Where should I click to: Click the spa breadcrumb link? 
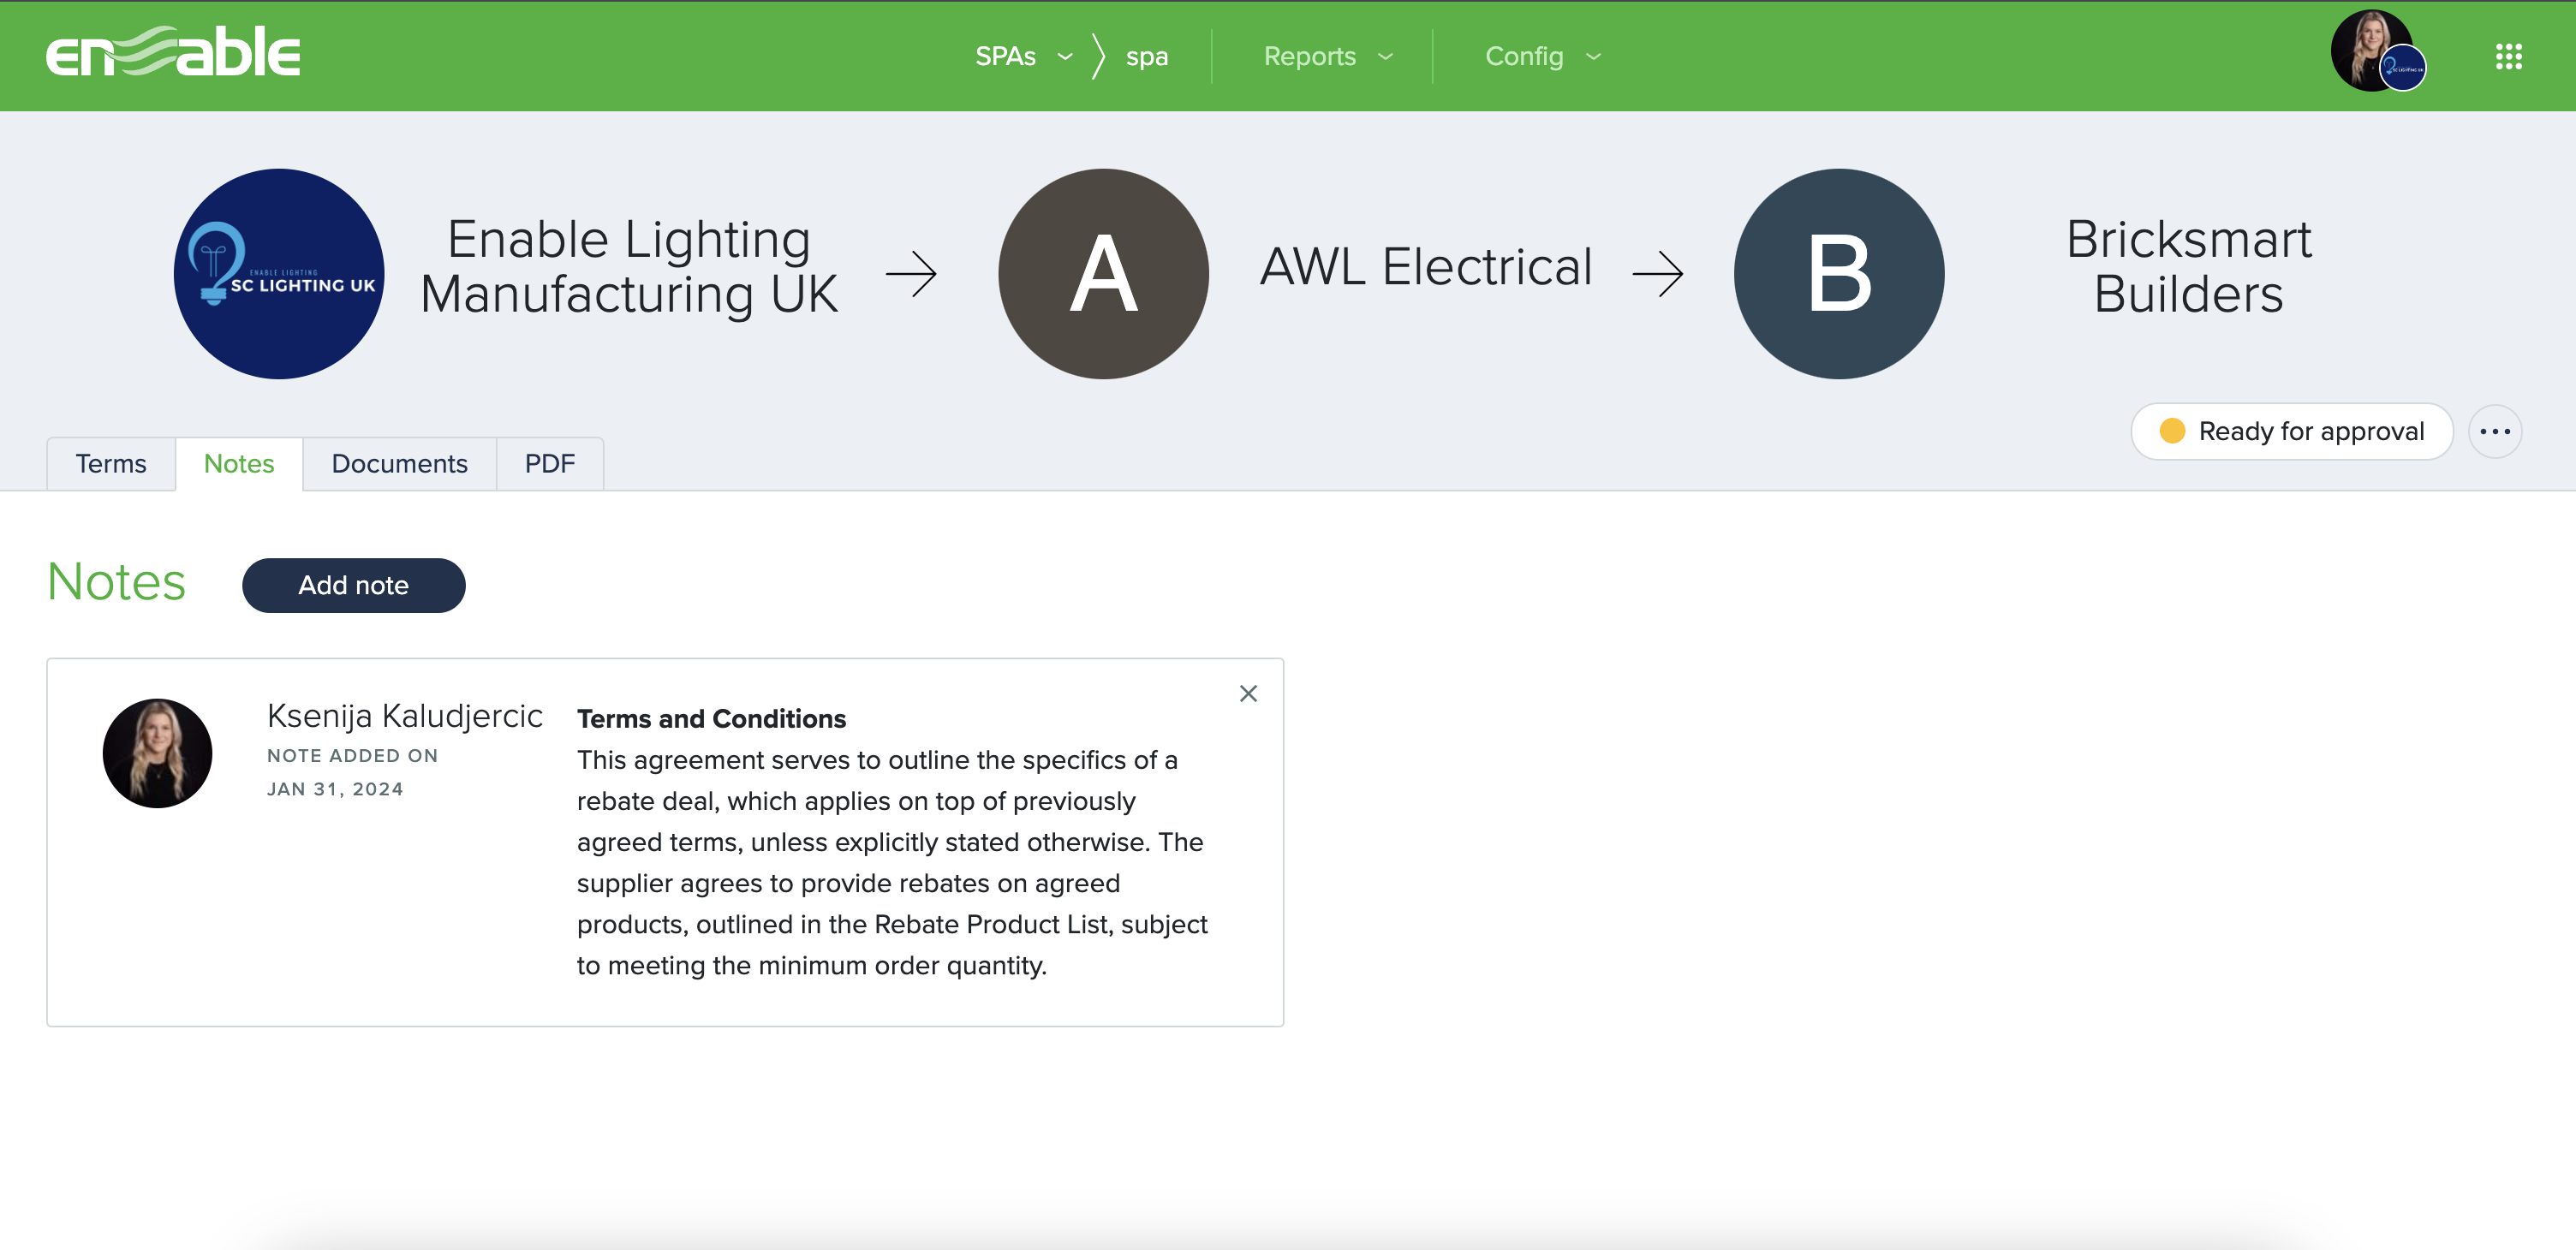pos(1146,57)
